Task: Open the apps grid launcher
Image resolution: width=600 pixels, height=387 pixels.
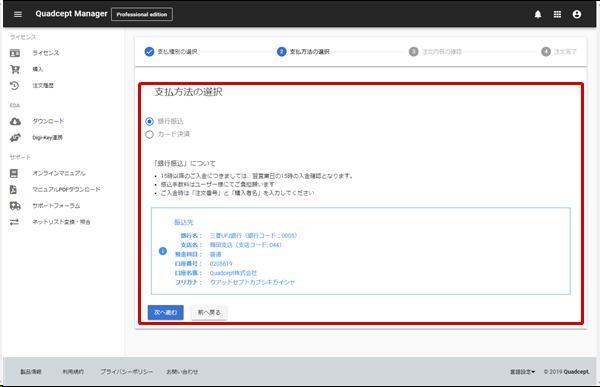Action: pos(557,14)
